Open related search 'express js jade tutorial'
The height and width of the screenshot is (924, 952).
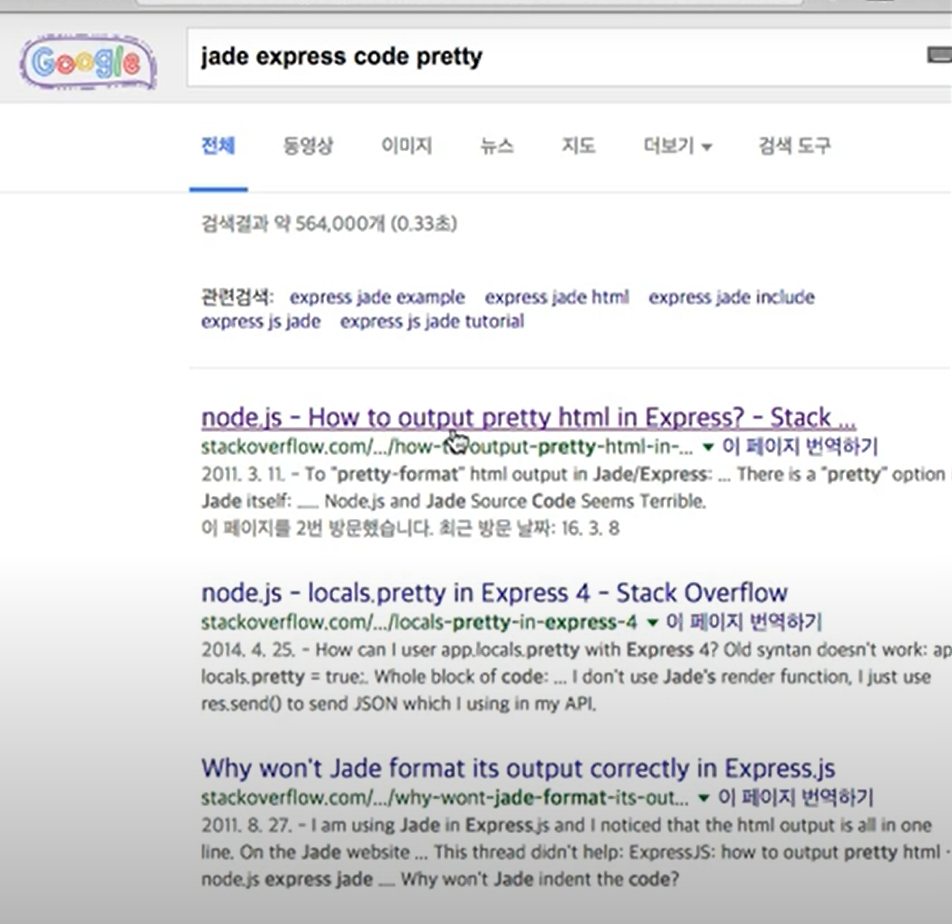(x=432, y=321)
